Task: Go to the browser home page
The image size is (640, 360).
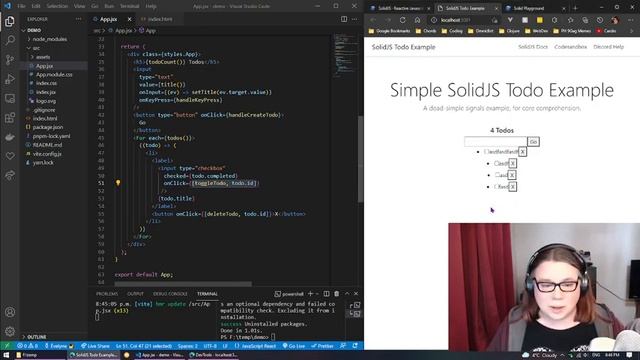Action: click(x=417, y=20)
